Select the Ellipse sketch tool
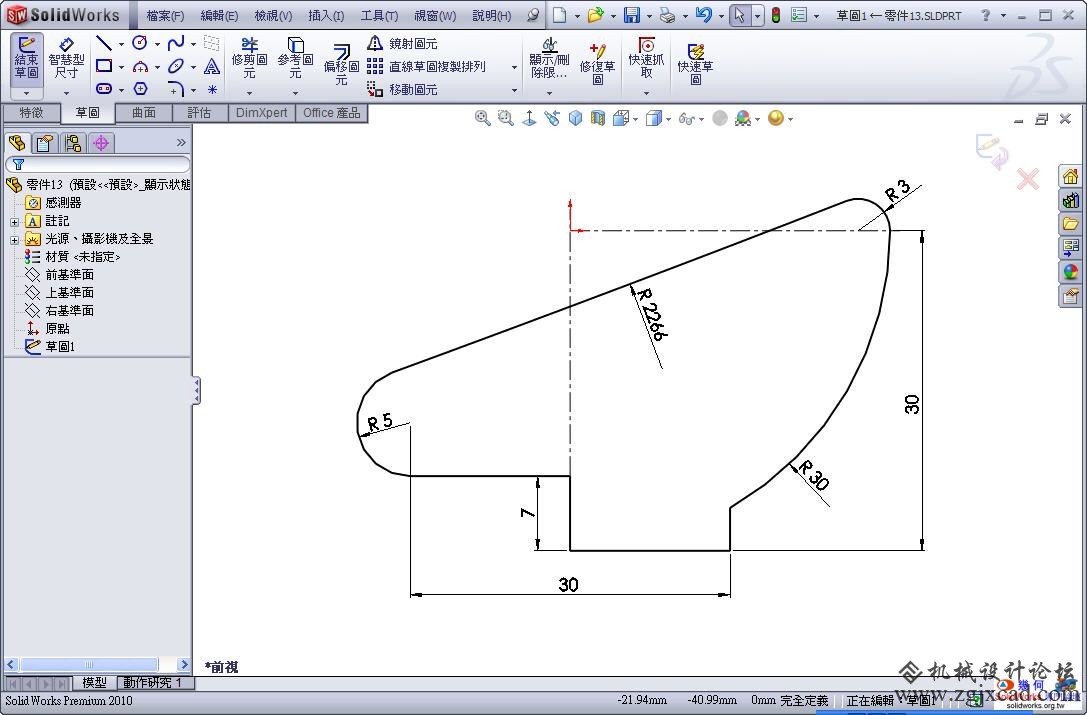This screenshot has width=1087, height=715. [175, 67]
